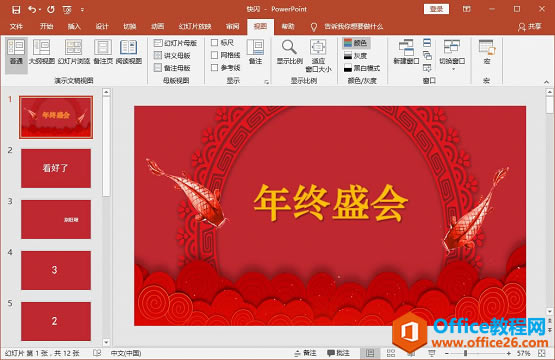The image size is (555, 360).
Task: Click the Move Split icon
Action: tap(427, 68)
